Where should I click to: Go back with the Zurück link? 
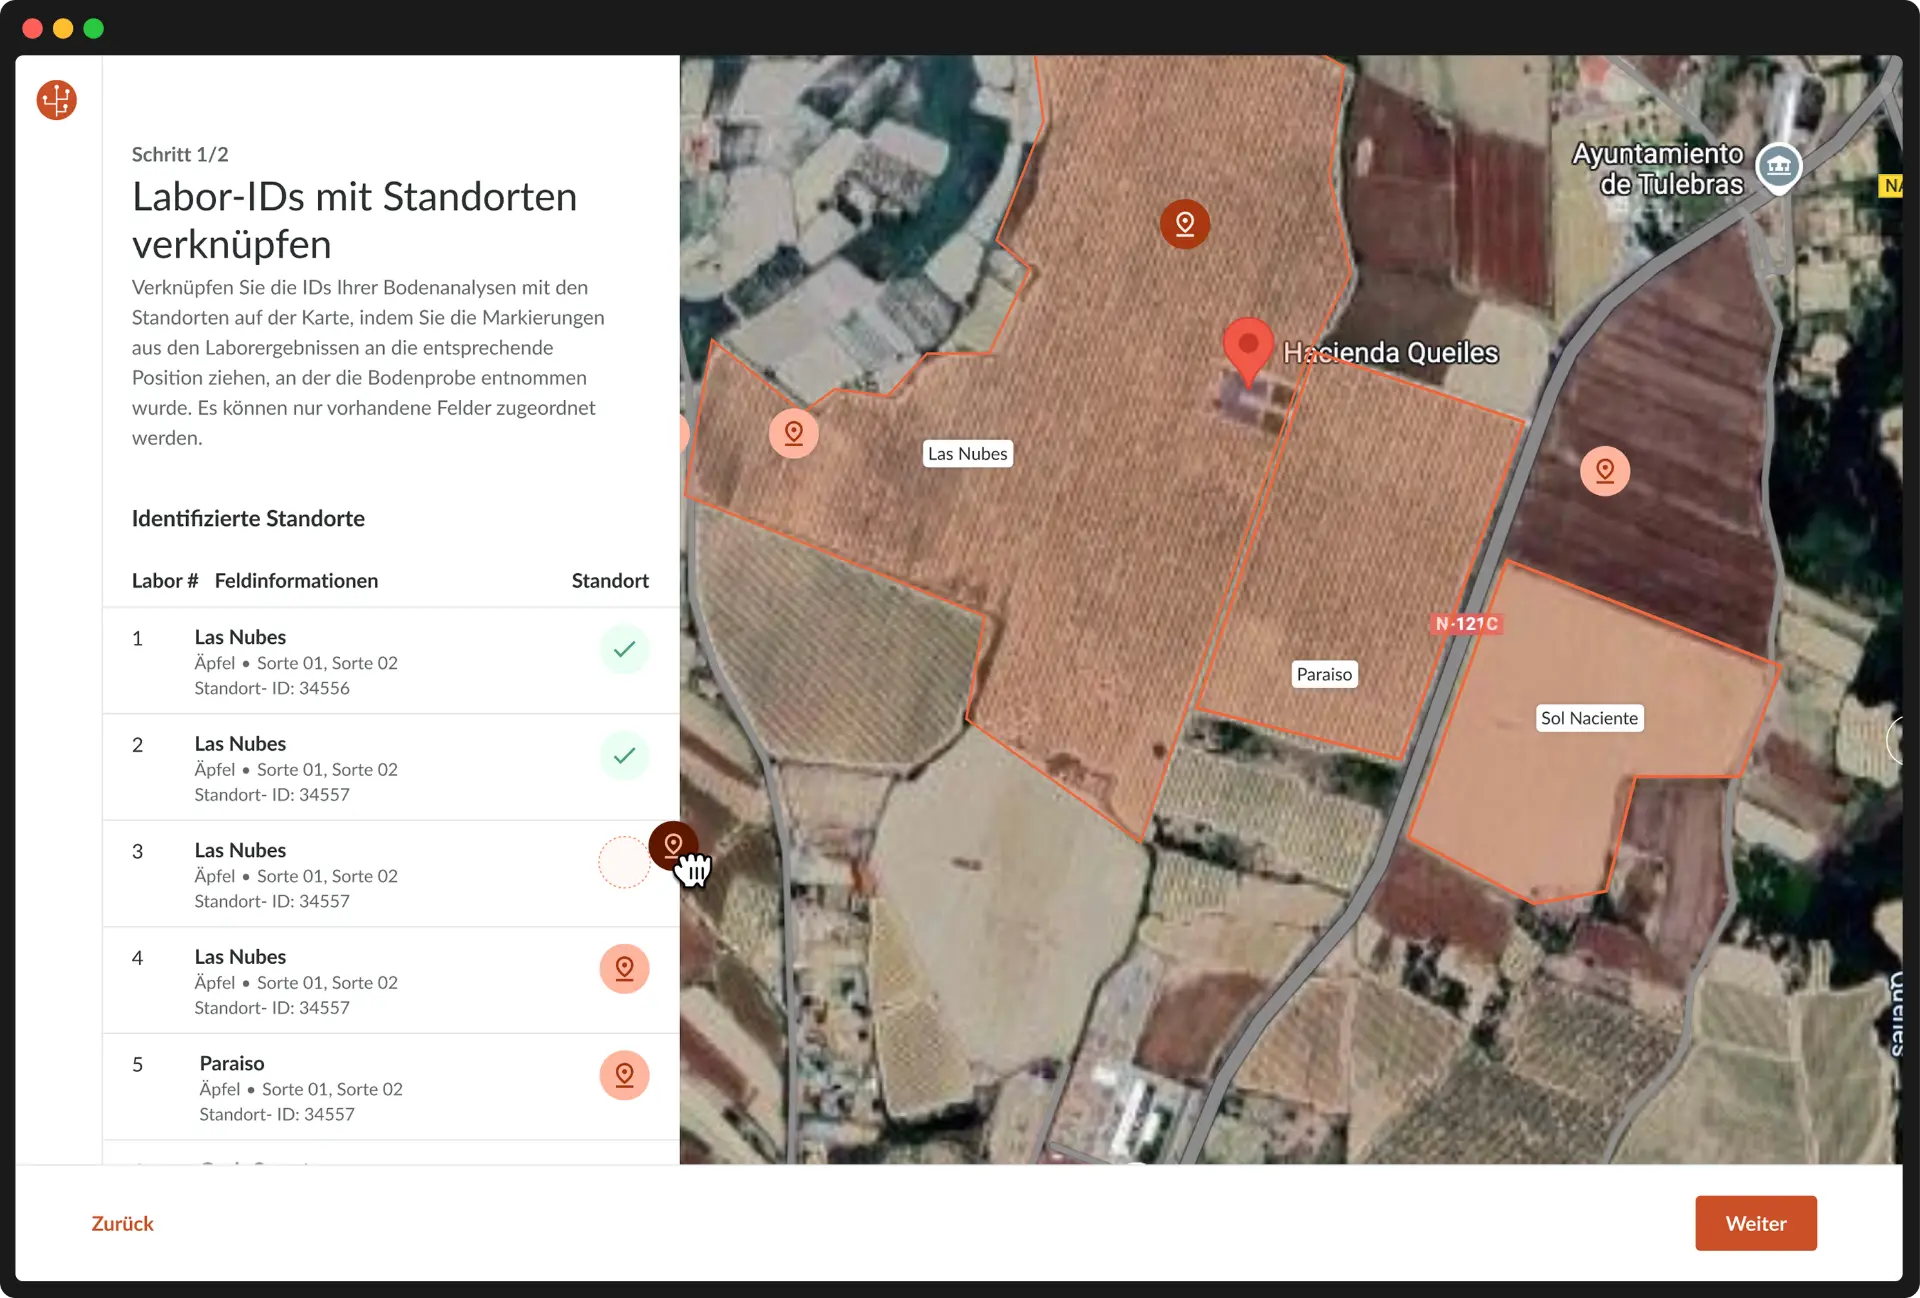[x=122, y=1223]
